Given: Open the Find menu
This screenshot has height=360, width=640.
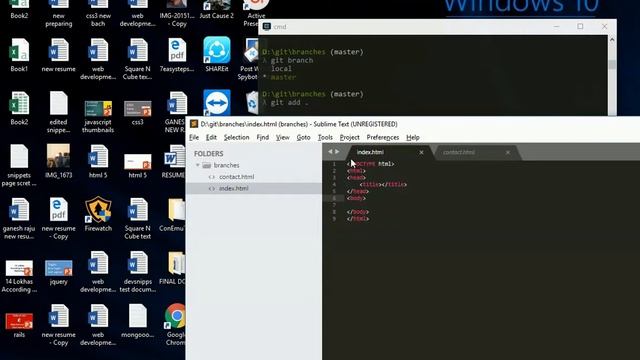Looking at the screenshot, I should coord(262,138).
